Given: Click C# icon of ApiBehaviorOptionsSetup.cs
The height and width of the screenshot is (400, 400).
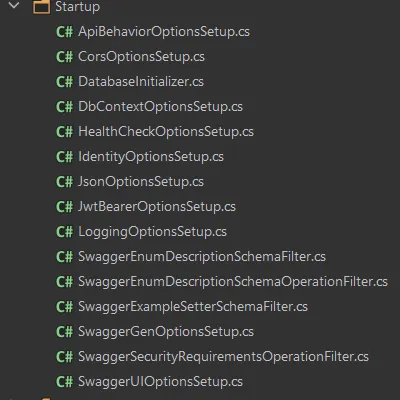Looking at the screenshot, I should [x=64, y=32].
